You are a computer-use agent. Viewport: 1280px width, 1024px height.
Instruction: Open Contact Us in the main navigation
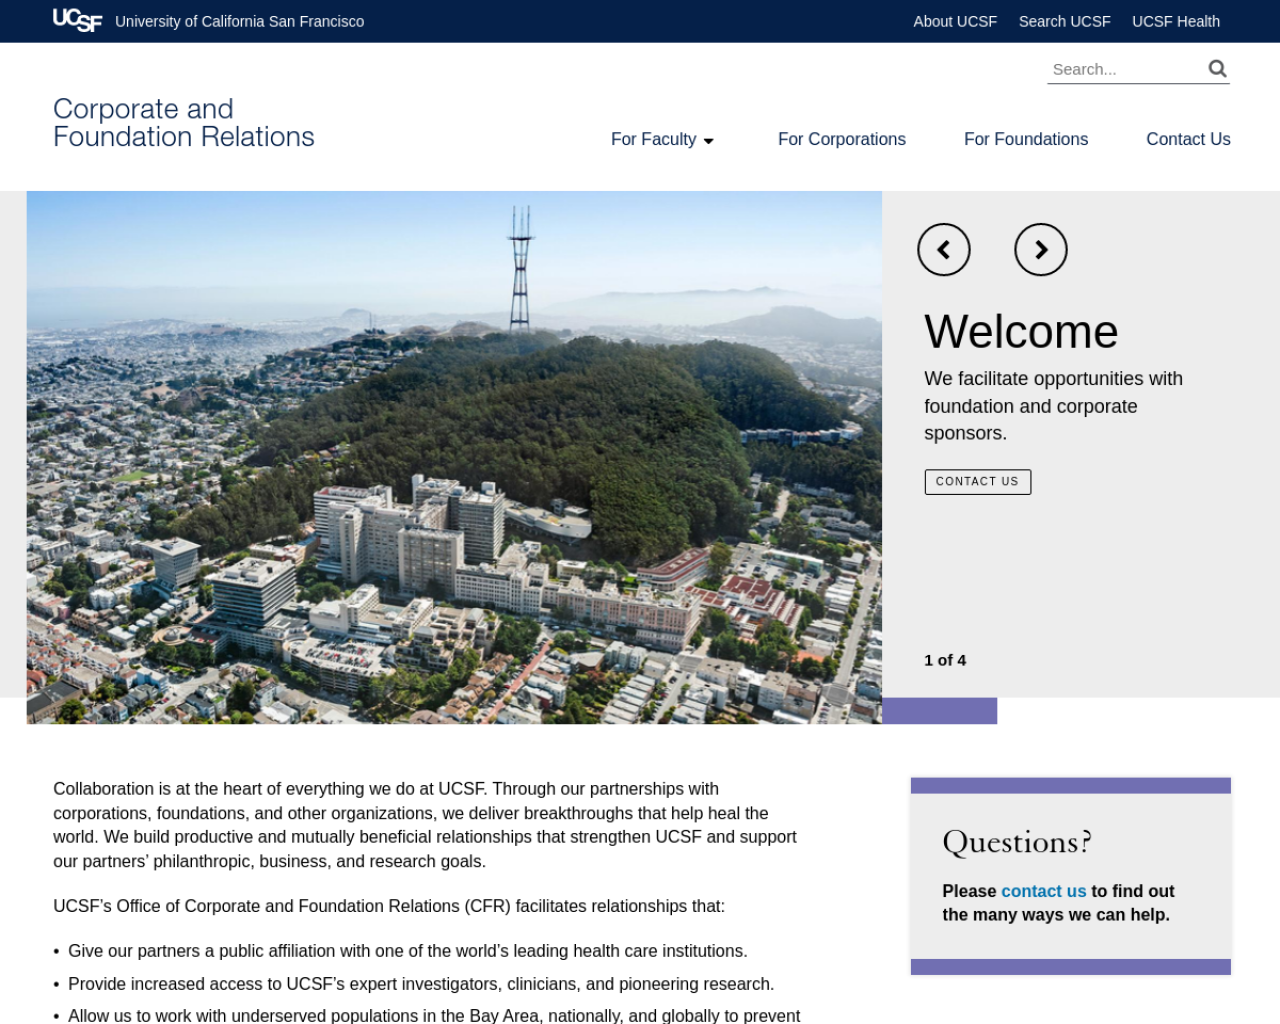[1188, 139]
